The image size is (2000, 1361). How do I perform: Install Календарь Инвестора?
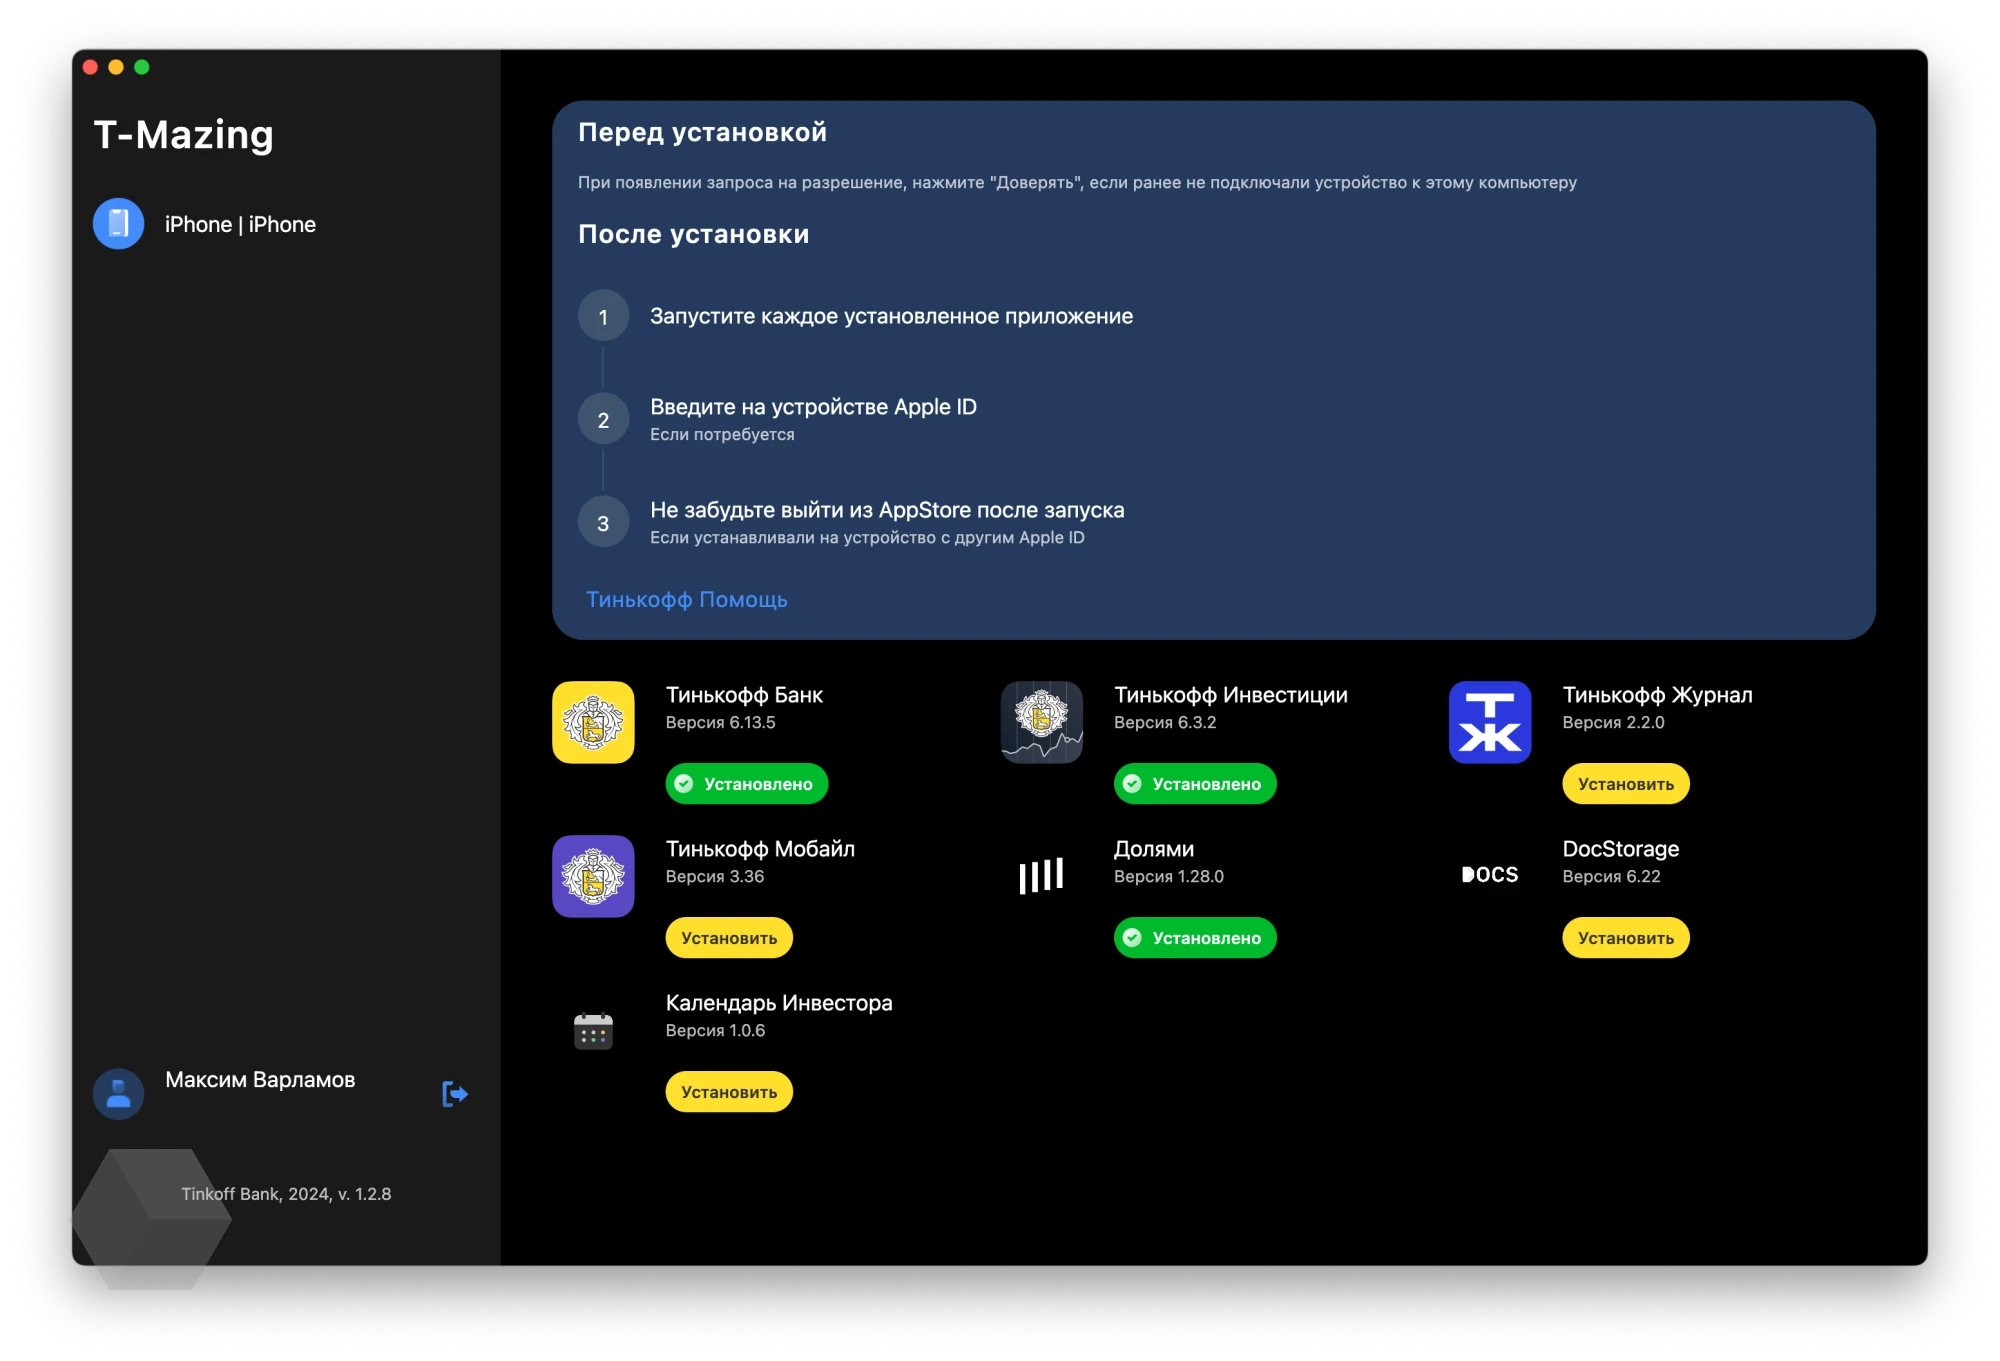click(x=729, y=1092)
